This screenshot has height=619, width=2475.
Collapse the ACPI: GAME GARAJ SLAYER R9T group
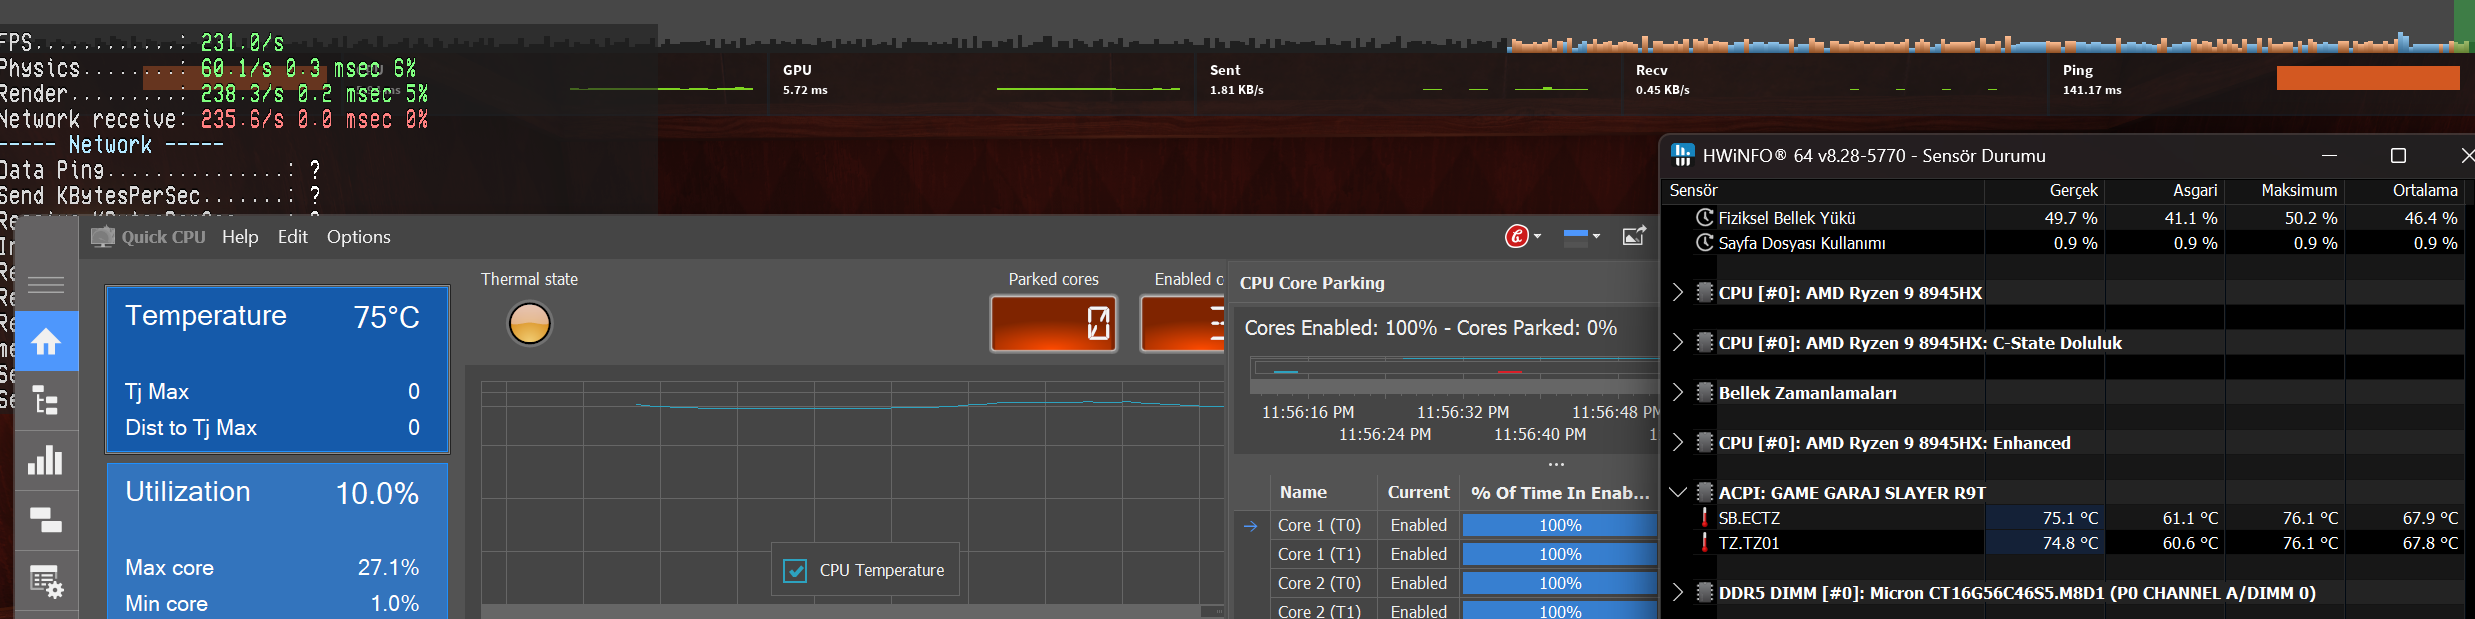point(1678,492)
